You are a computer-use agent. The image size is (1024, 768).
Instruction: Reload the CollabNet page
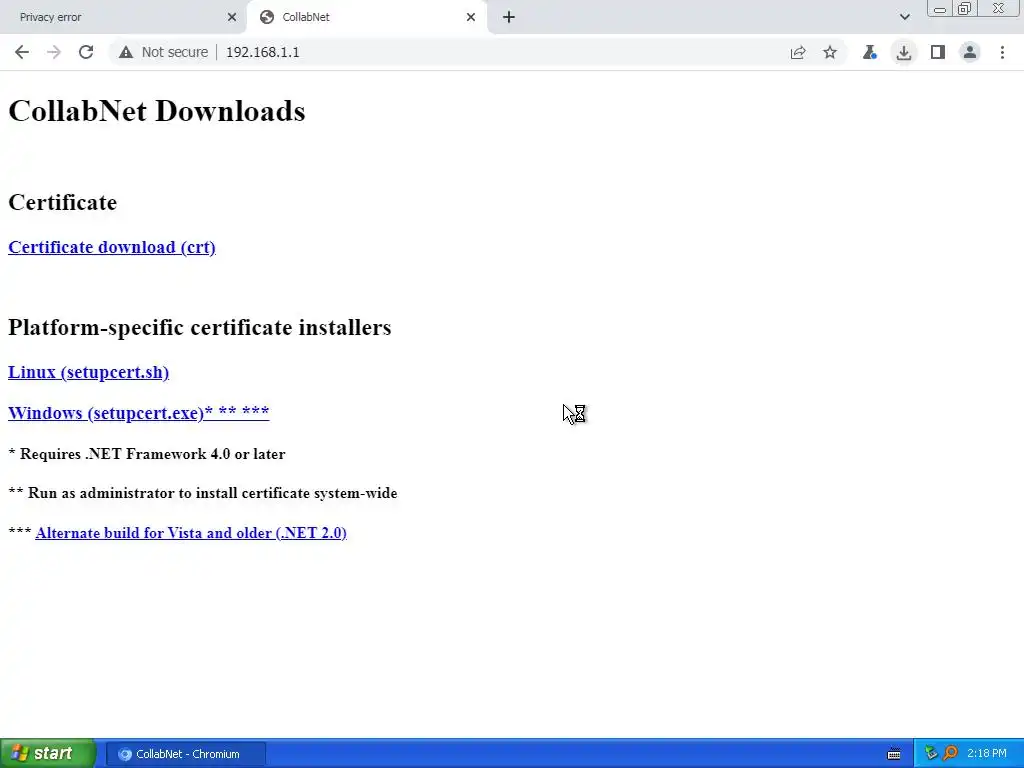point(86,52)
